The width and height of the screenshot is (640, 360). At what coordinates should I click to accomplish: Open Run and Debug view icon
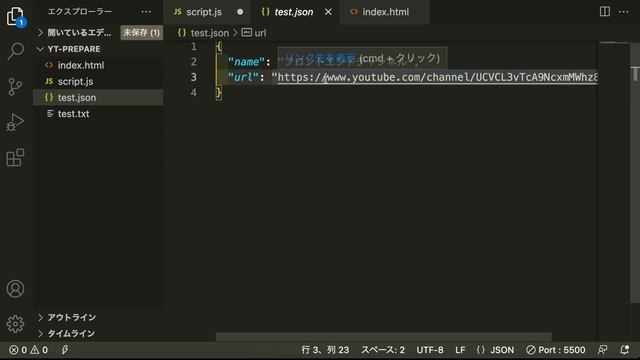(x=16, y=122)
